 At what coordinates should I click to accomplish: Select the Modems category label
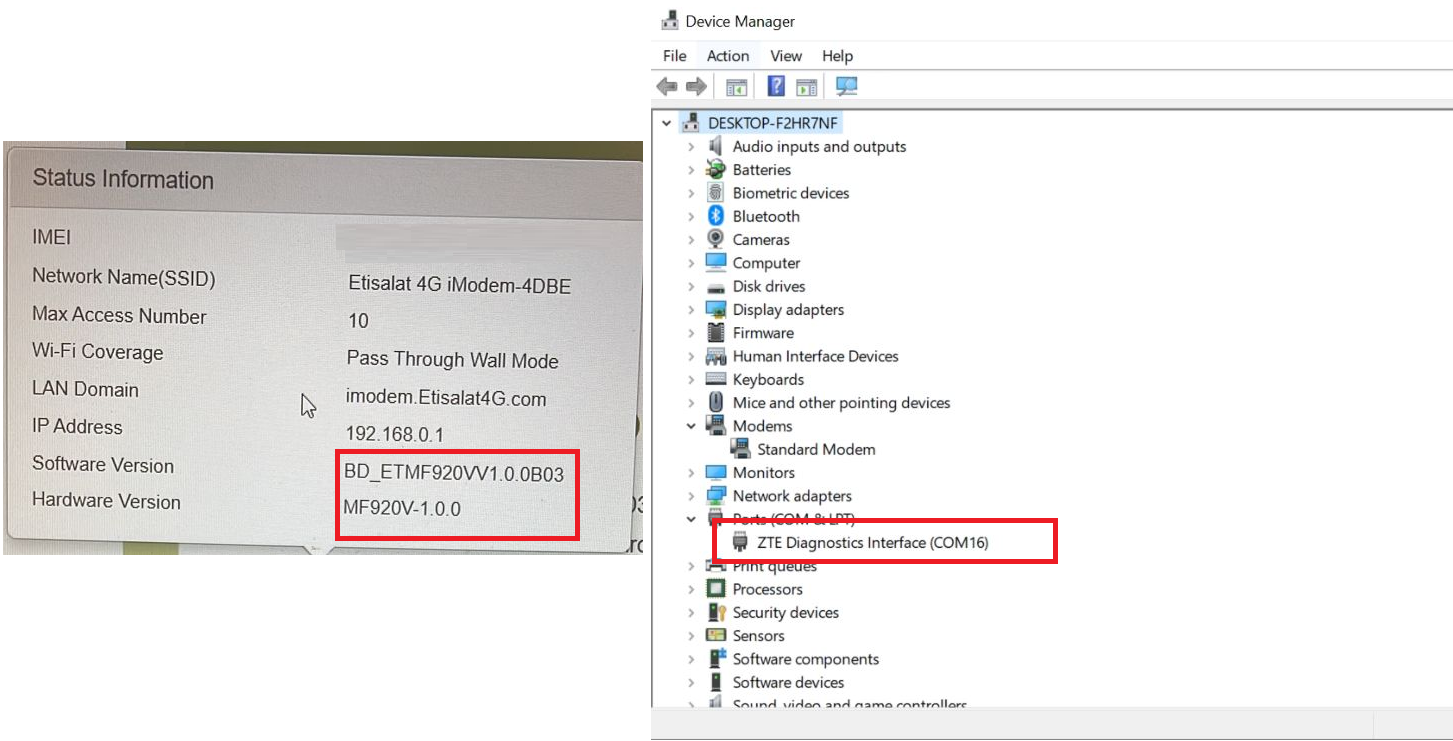click(x=762, y=426)
